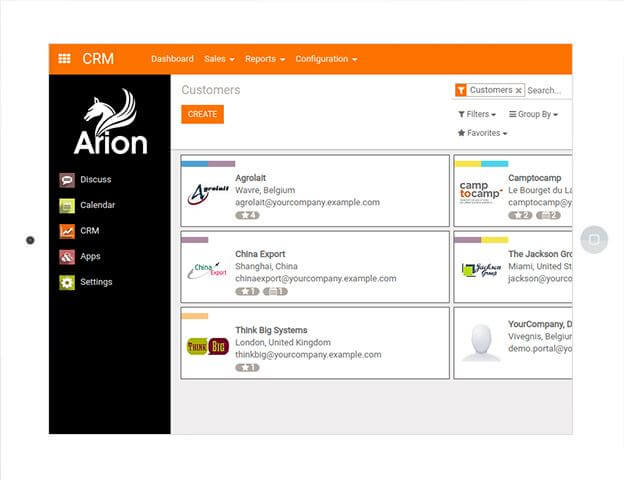Open the Calendar app icon in sidebar
Viewport: 624px width, 480px height.
pos(67,206)
